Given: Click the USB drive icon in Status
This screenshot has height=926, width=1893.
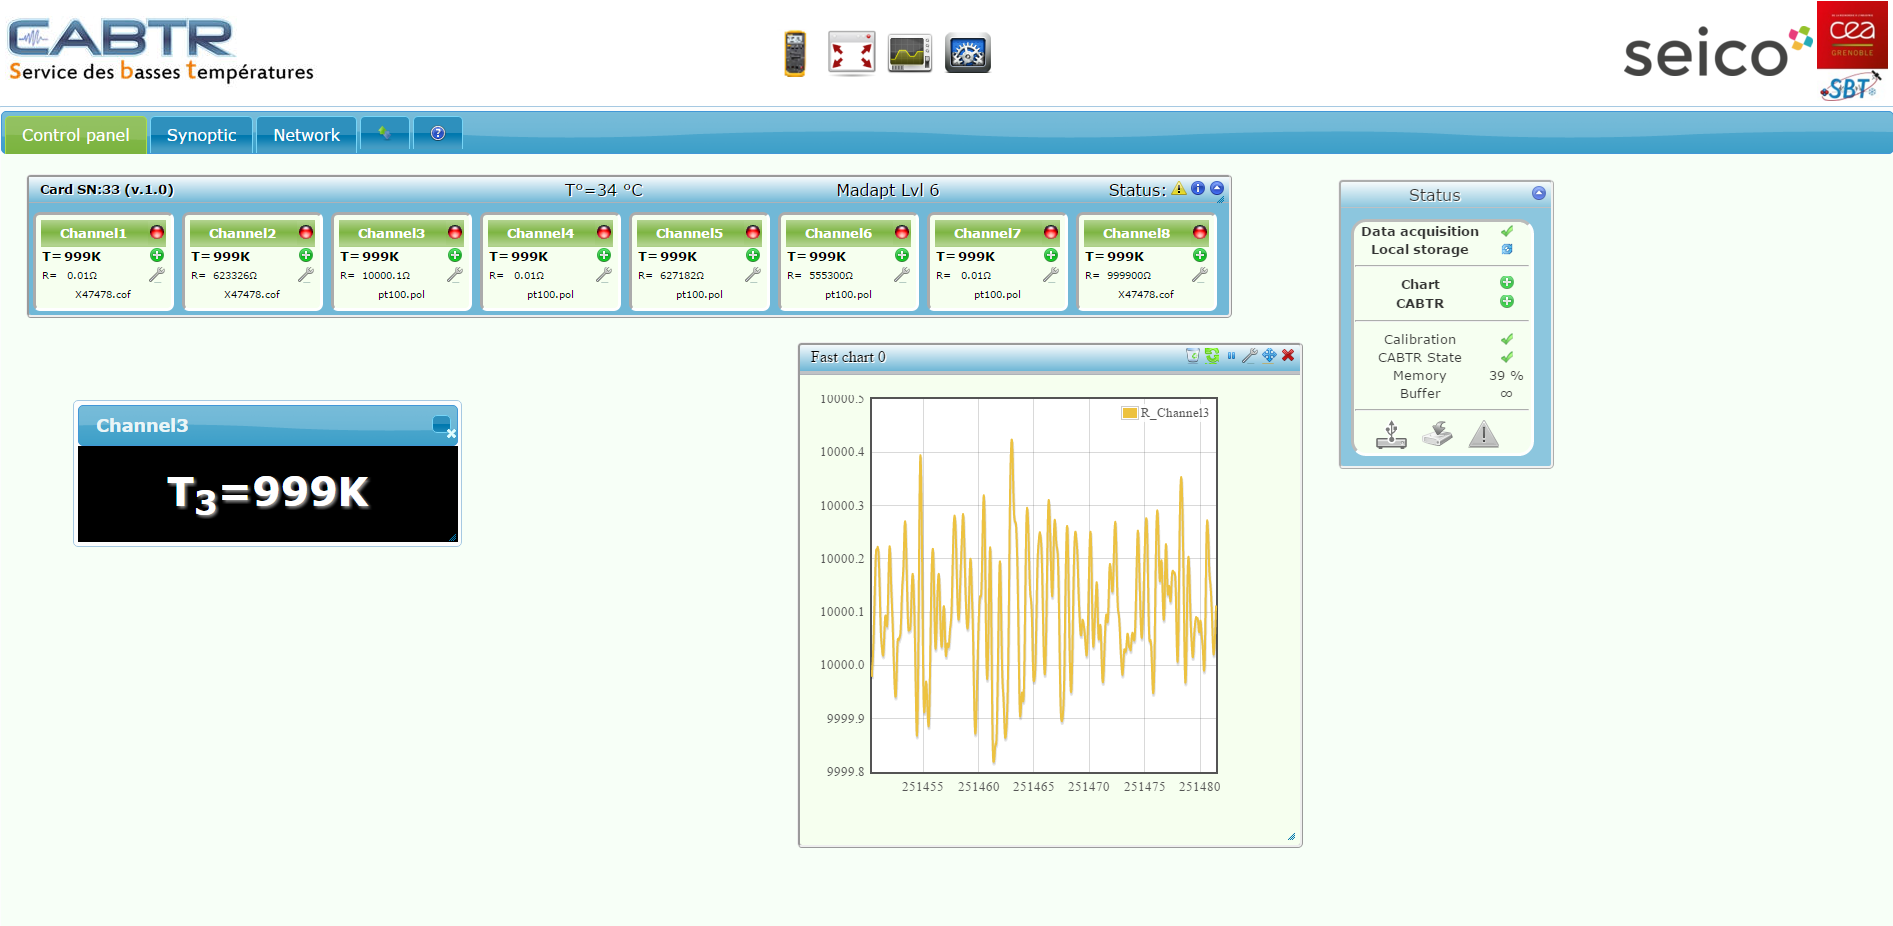Looking at the screenshot, I should [1391, 435].
